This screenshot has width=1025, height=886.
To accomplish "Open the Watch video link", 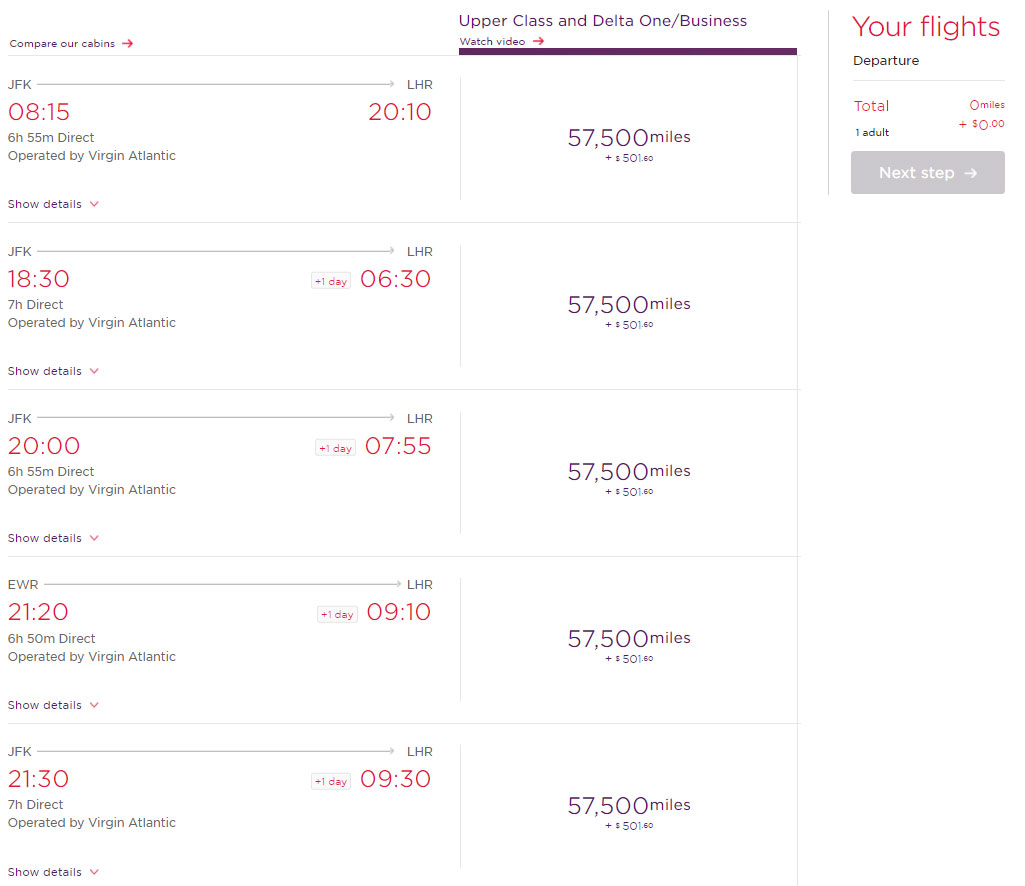I will (501, 41).
